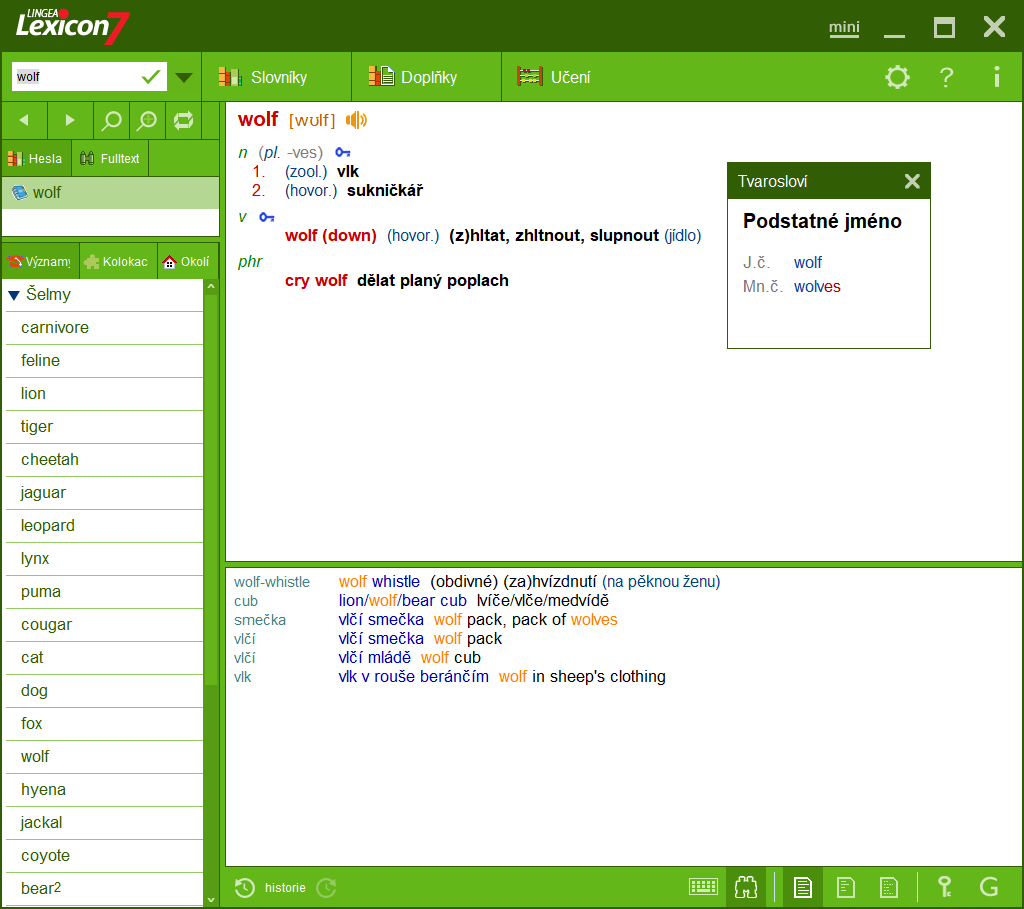Open the on-screen keyboard icon
This screenshot has height=909, width=1024.
(x=703, y=887)
